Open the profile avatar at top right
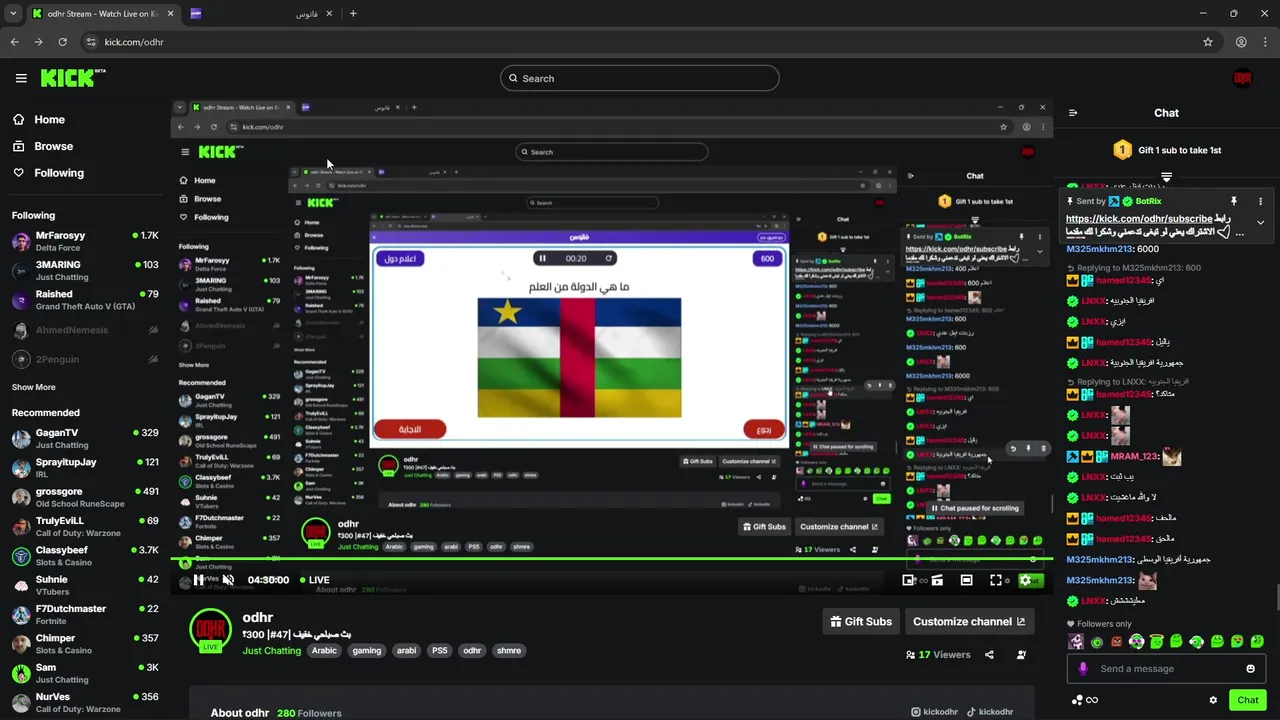The image size is (1280, 720). (1242, 78)
